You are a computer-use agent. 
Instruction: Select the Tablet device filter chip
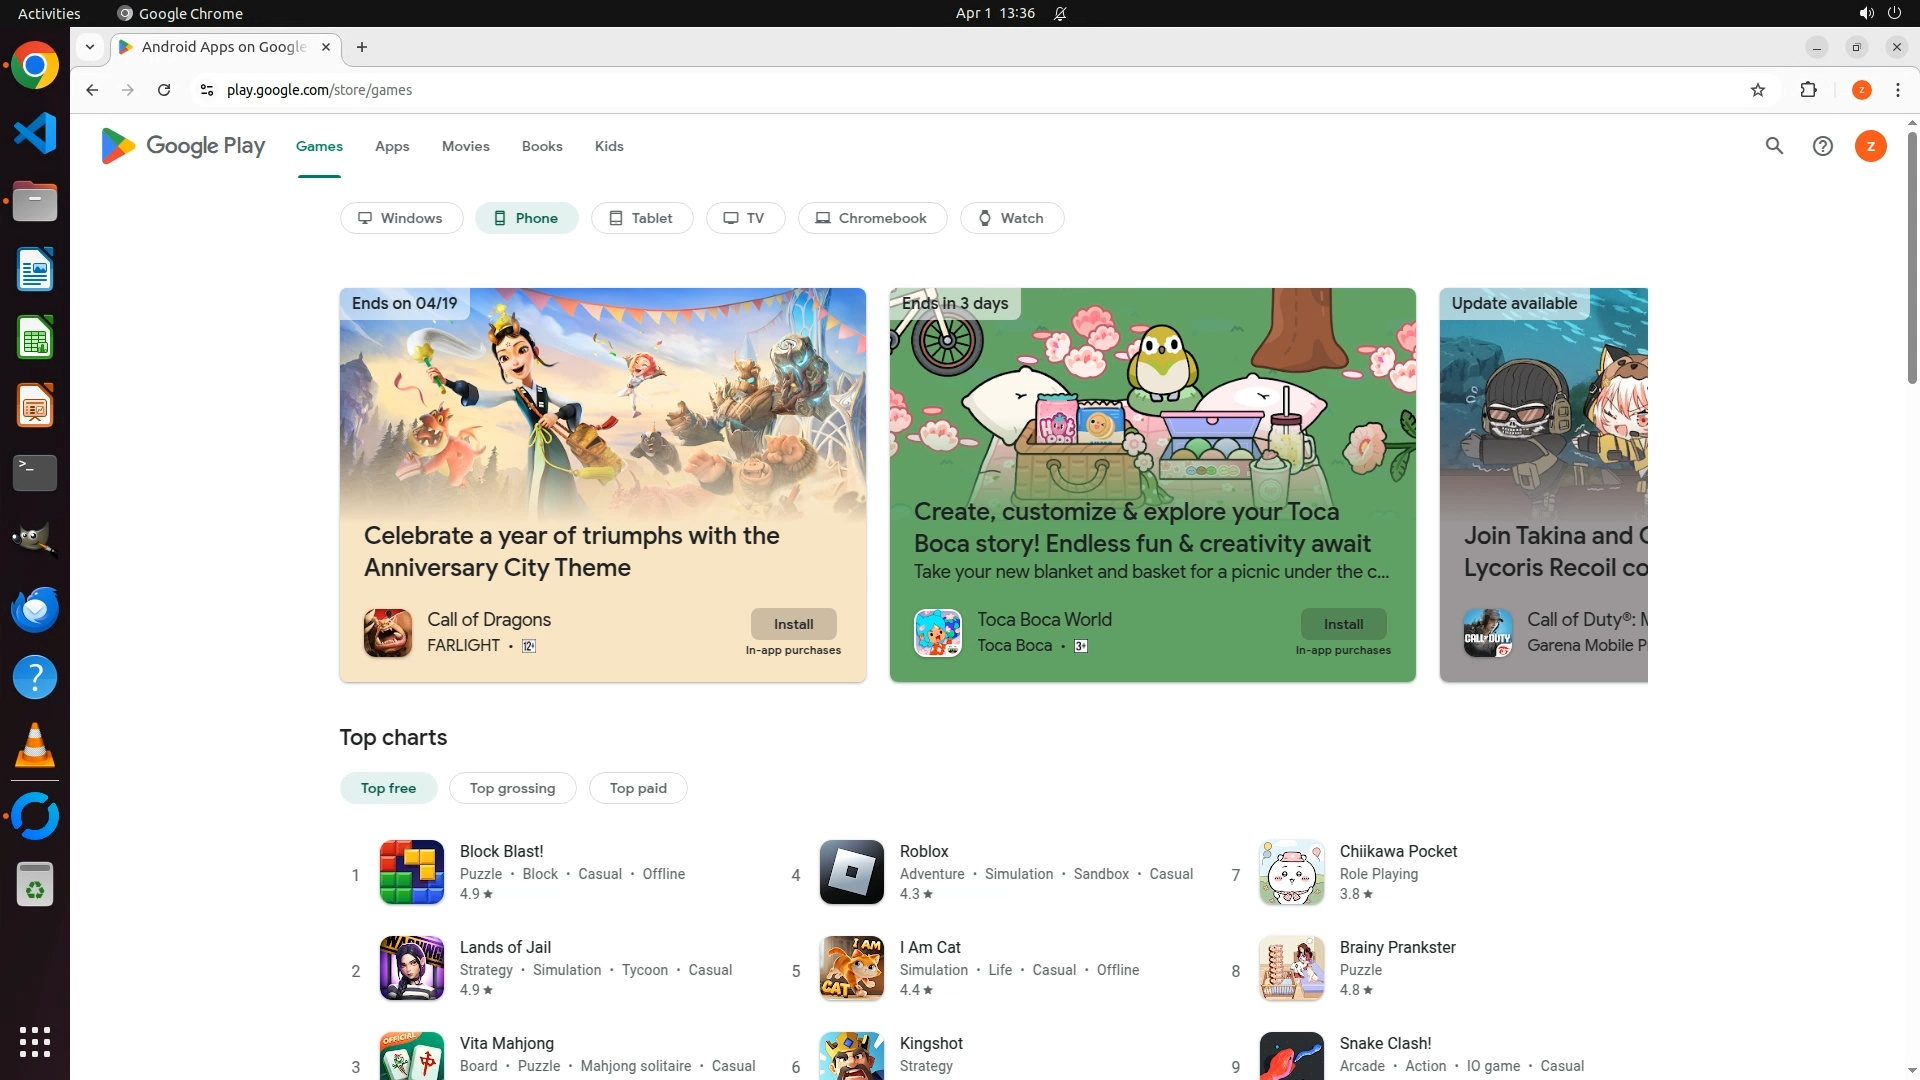pyautogui.click(x=641, y=218)
